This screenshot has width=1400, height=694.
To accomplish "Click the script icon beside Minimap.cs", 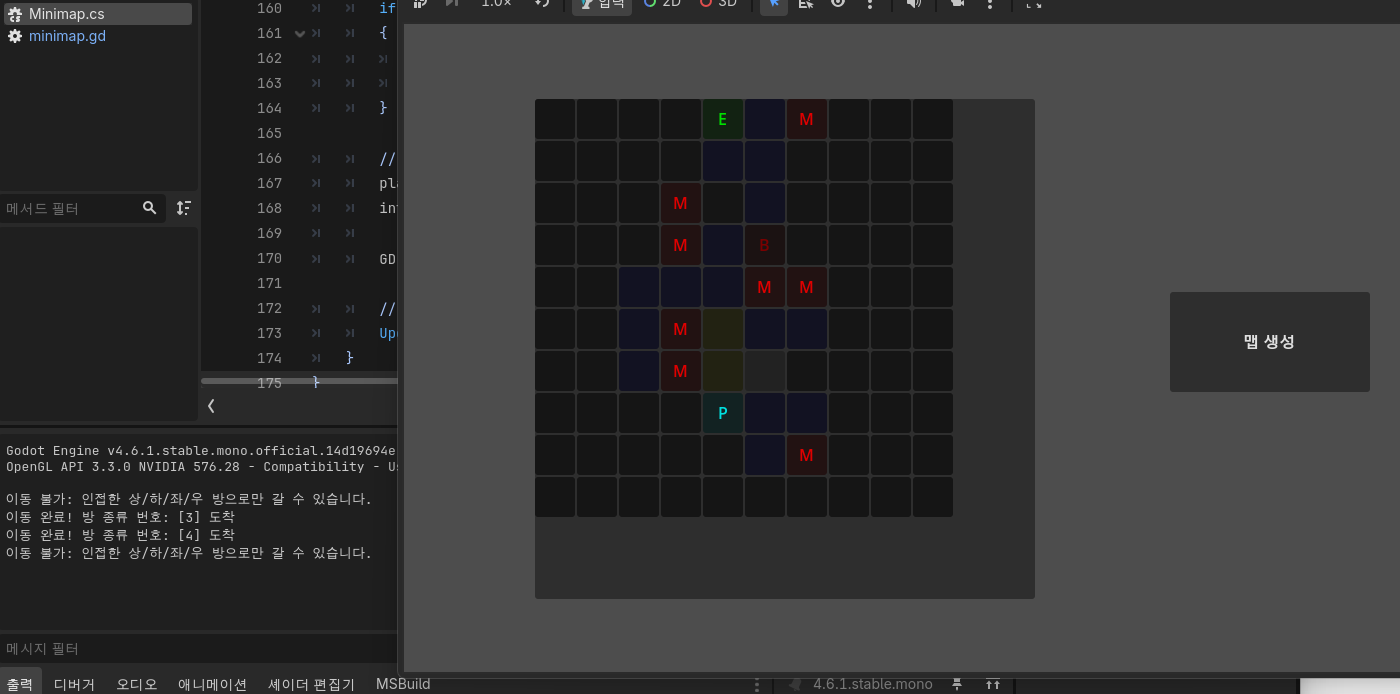I will (x=15, y=14).
